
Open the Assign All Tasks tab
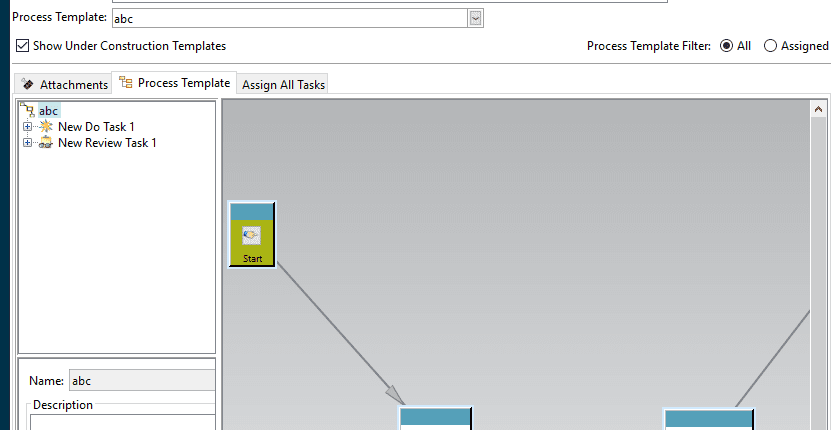point(283,85)
